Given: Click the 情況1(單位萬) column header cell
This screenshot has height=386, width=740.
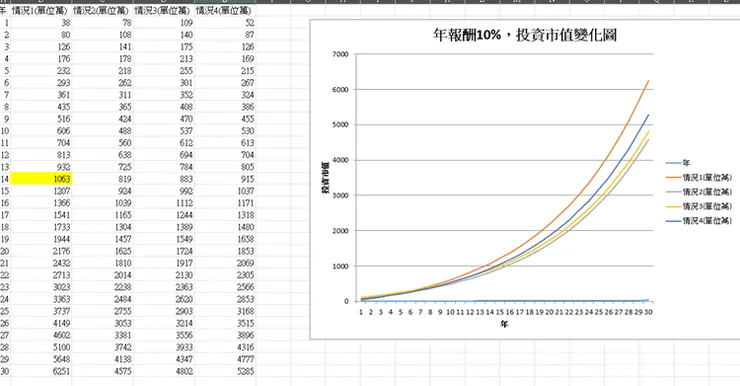Looking at the screenshot, I should pyautogui.click(x=41, y=10).
